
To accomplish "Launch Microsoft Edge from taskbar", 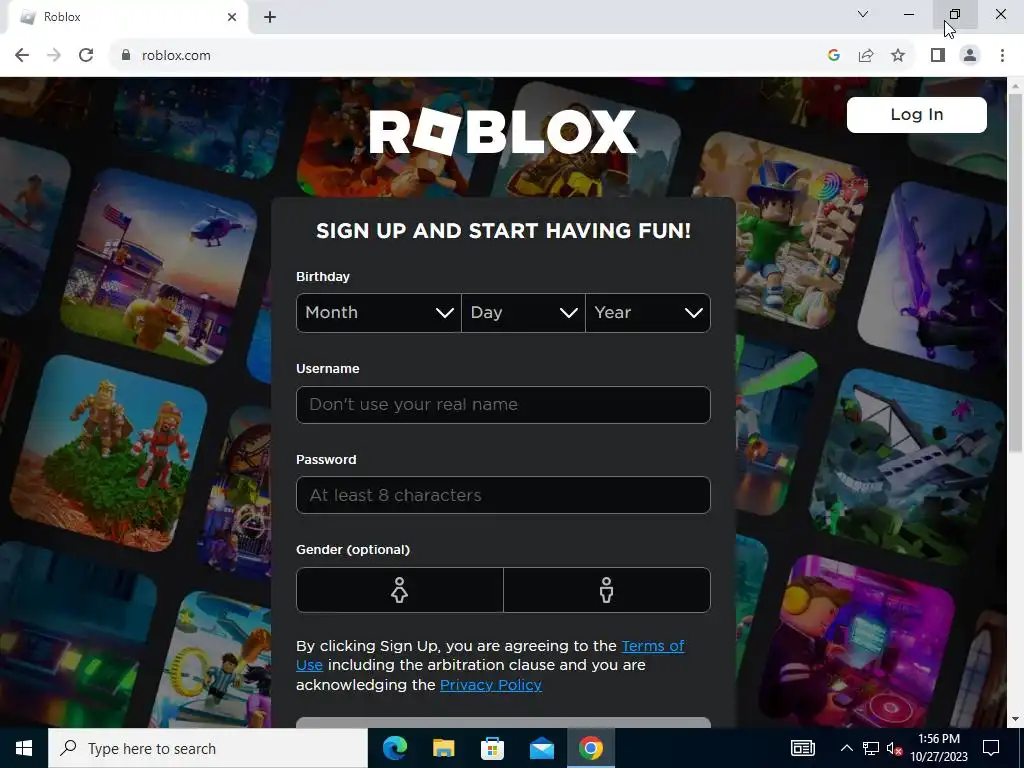I will click(x=394, y=748).
